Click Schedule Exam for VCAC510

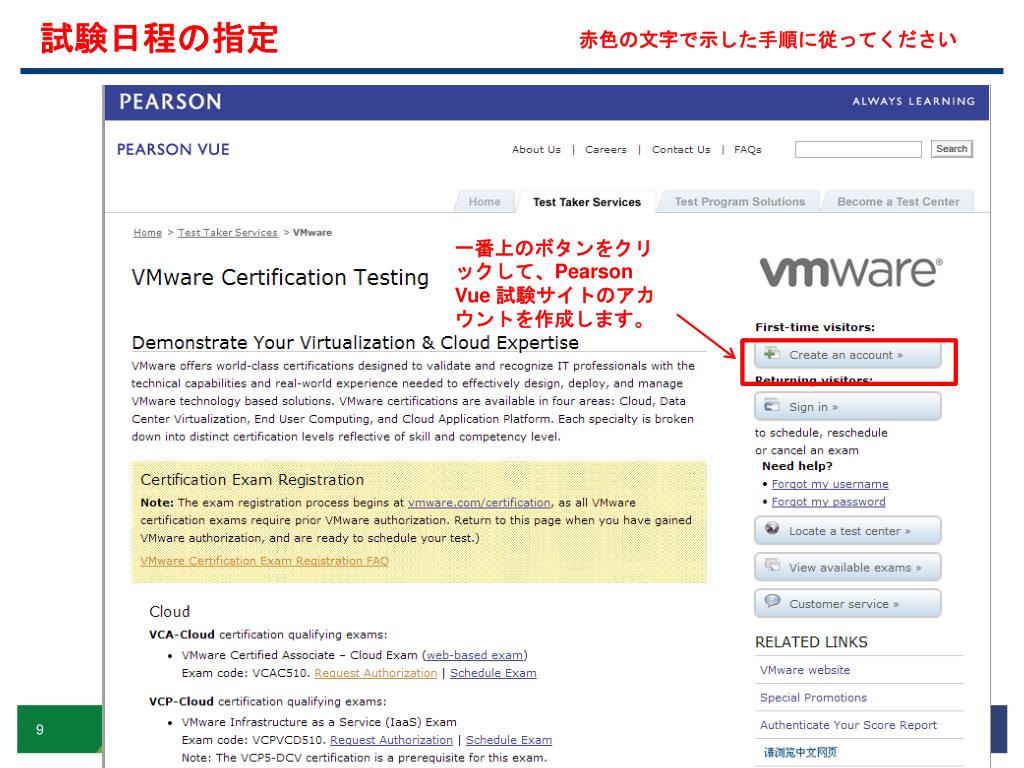tap(493, 673)
